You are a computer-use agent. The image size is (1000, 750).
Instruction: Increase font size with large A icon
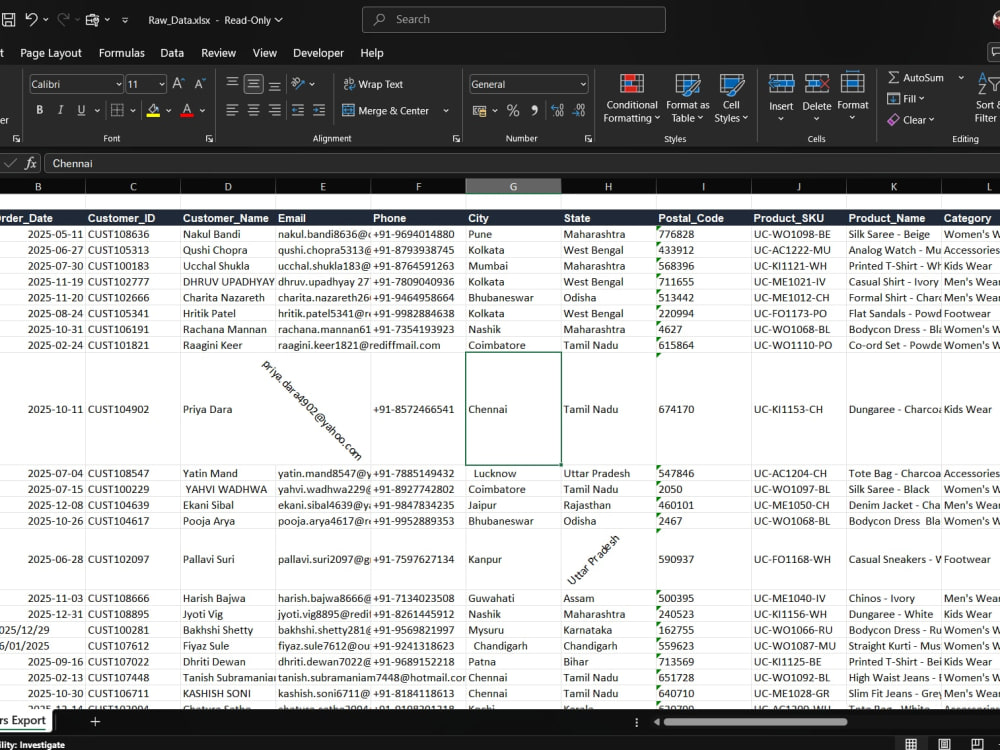[179, 84]
